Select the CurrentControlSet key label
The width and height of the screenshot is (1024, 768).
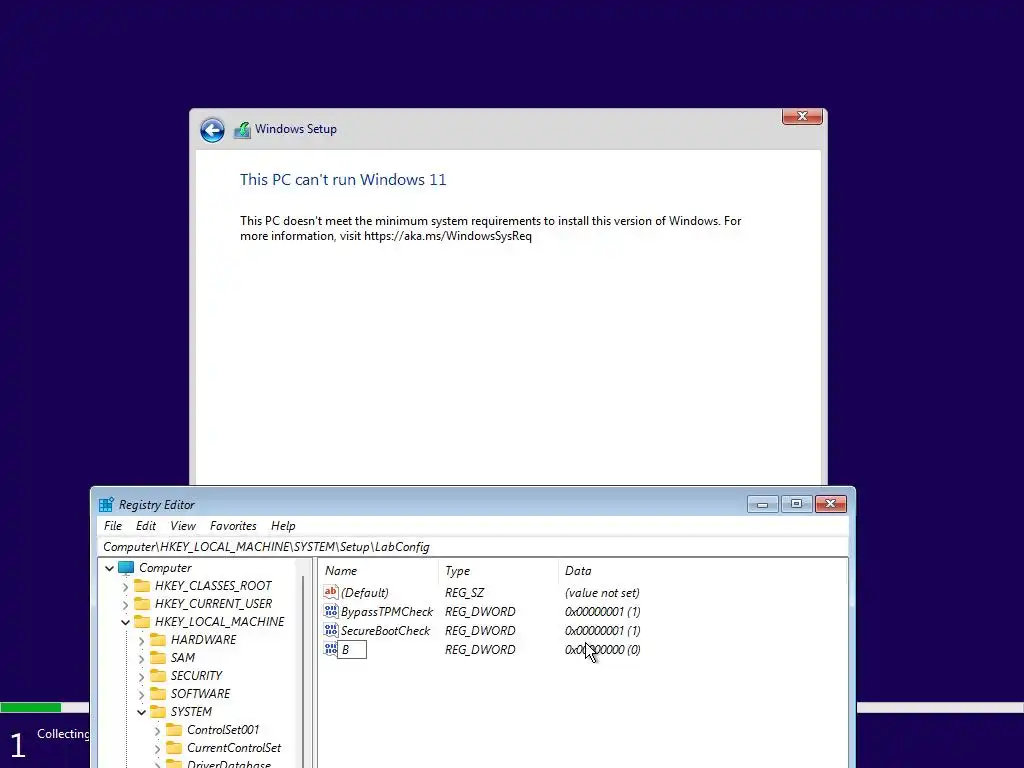[234, 748]
